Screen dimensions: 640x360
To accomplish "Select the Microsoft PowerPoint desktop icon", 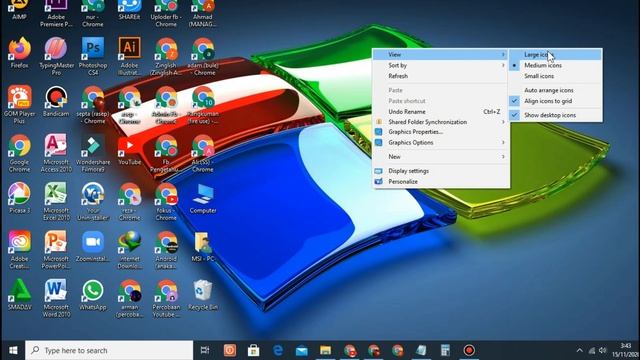I will (56, 250).
